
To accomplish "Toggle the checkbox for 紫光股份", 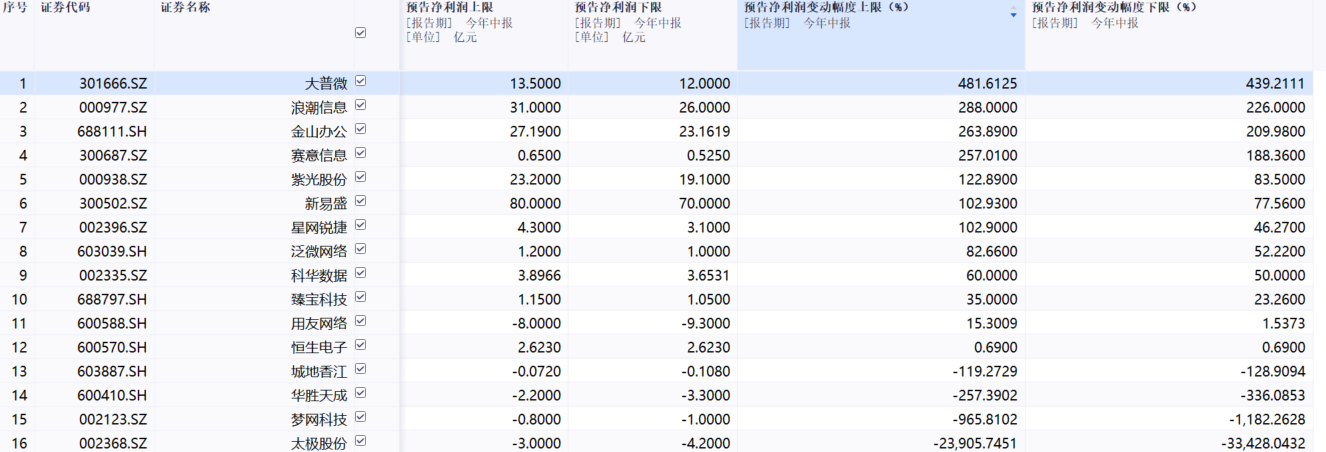I will (x=360, y=177).
